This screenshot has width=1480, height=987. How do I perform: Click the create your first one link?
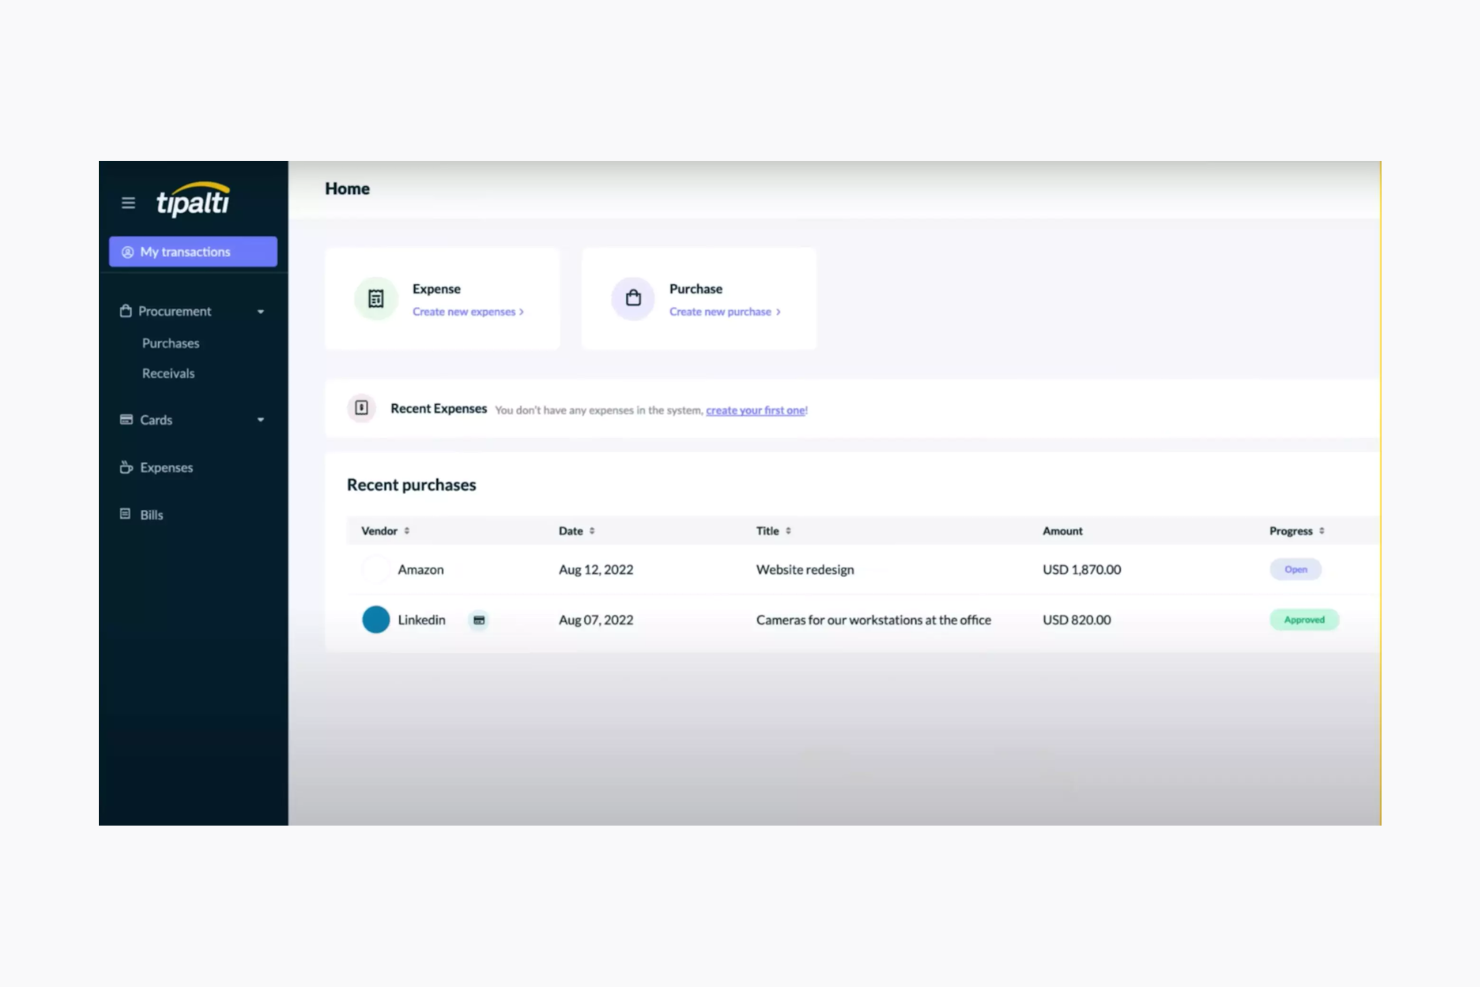(756, 409)
